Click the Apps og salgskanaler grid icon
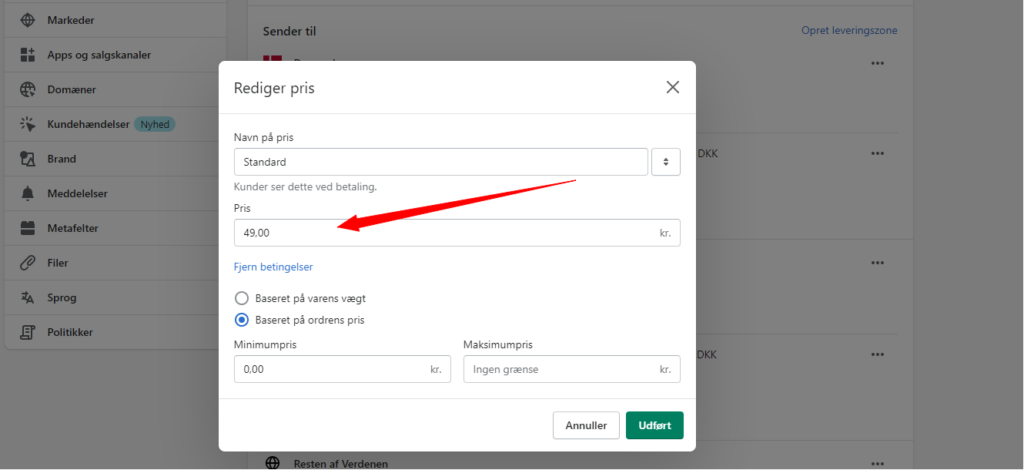 pos(27,55)
